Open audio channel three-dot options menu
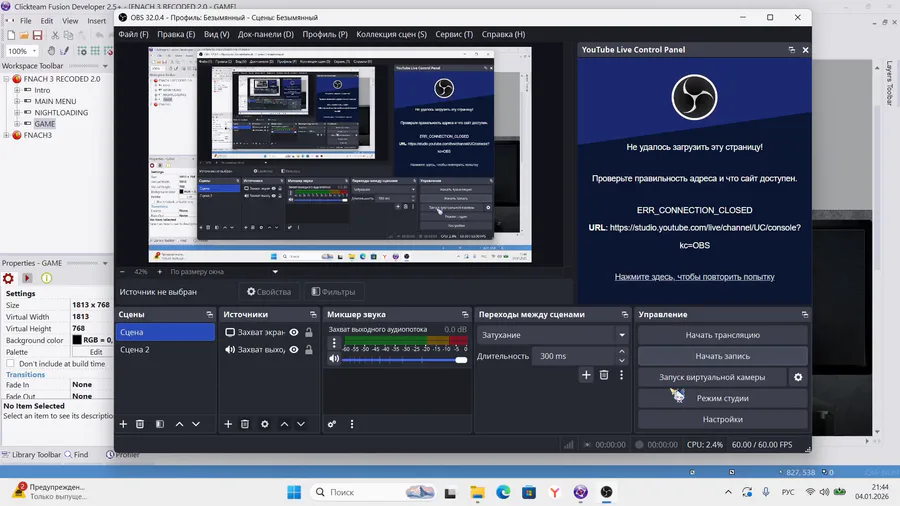 [334, 343]
